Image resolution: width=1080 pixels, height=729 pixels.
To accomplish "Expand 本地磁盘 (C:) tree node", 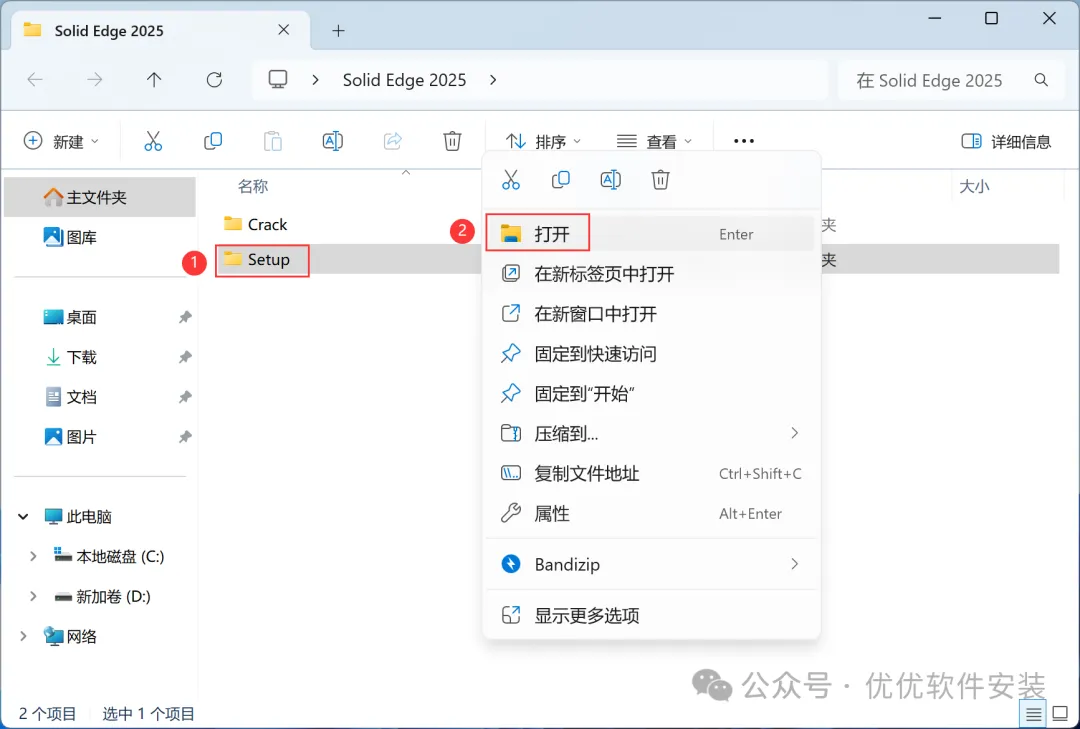I will tap(32, 556).
